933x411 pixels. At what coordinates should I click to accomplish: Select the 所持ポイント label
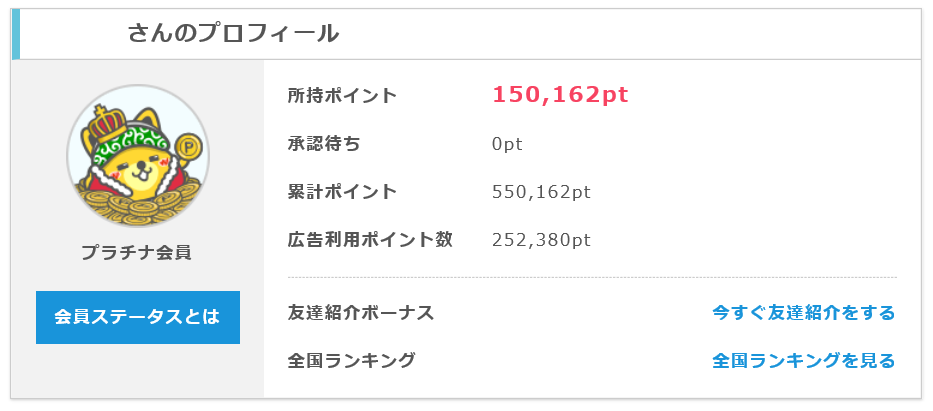[x=342, y=96]
